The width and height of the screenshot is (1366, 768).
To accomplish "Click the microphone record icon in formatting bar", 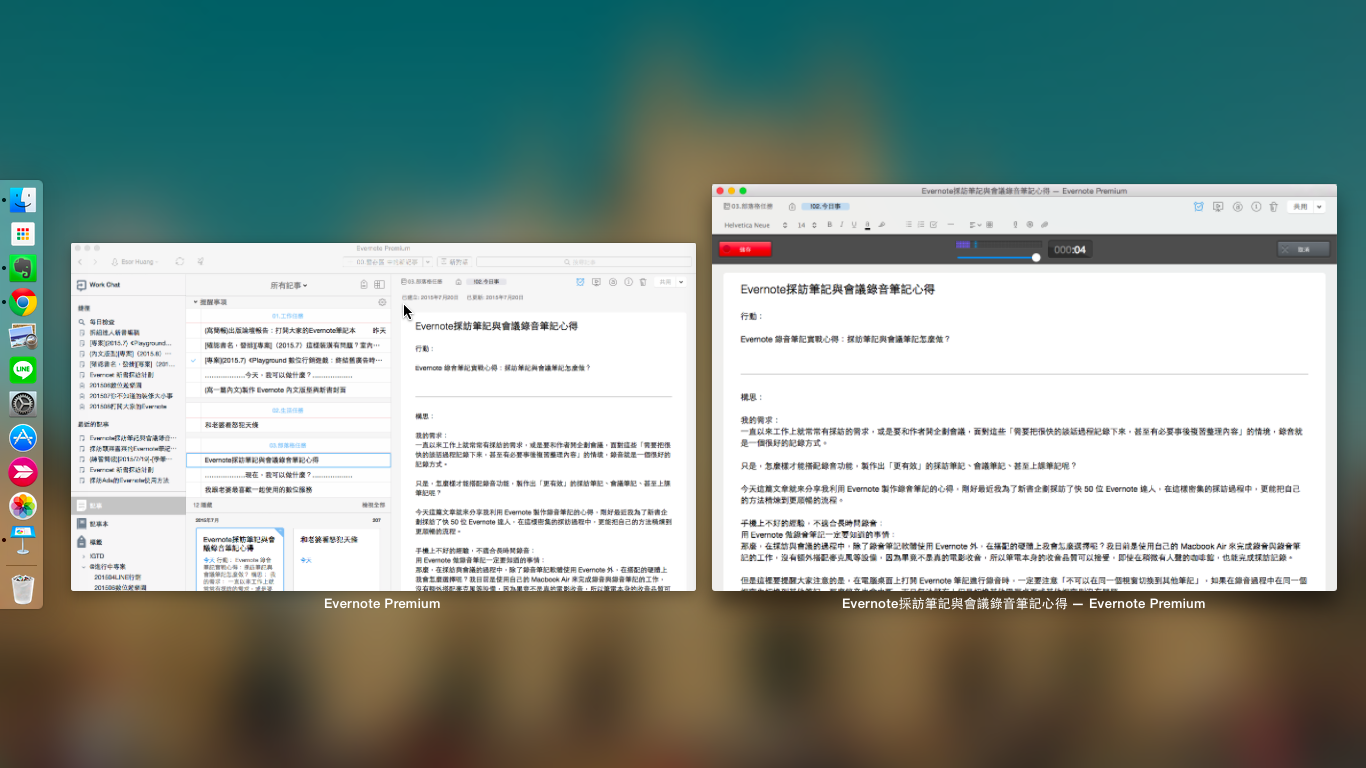I will pos(1015,225).
